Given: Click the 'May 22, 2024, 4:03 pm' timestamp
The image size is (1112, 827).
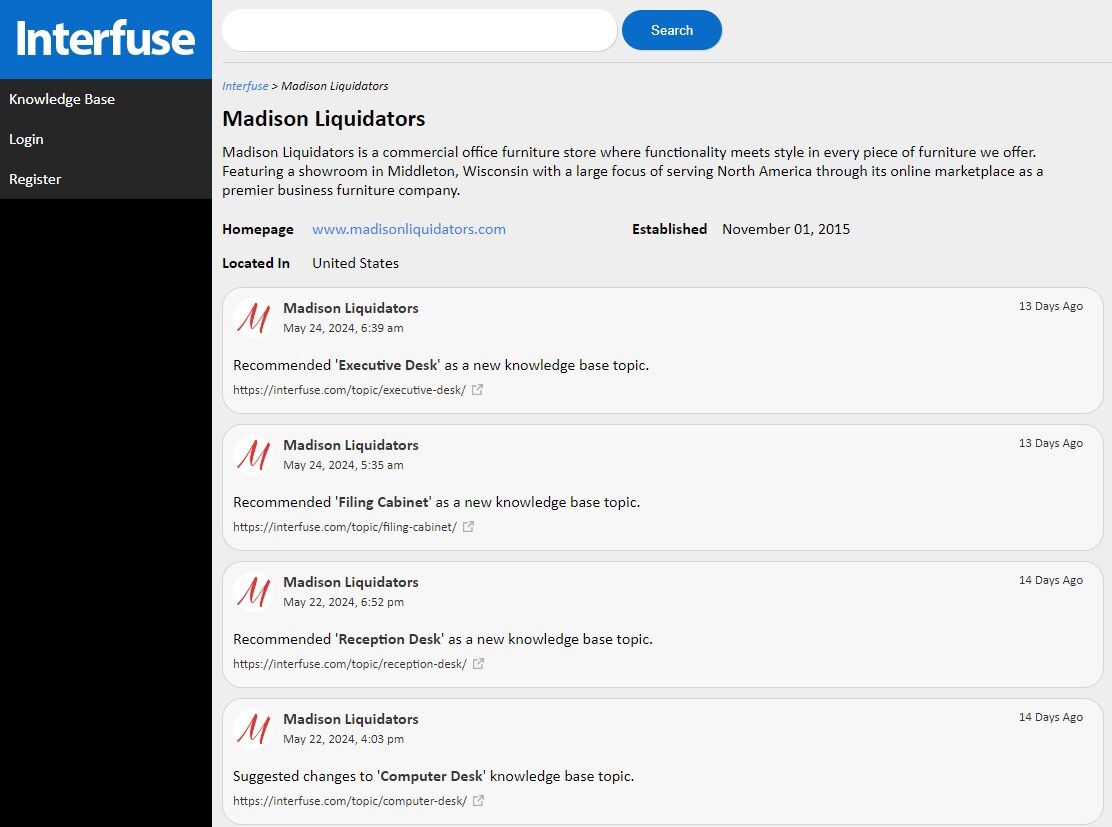Looking at the screenshot, I should click(344, 738).
